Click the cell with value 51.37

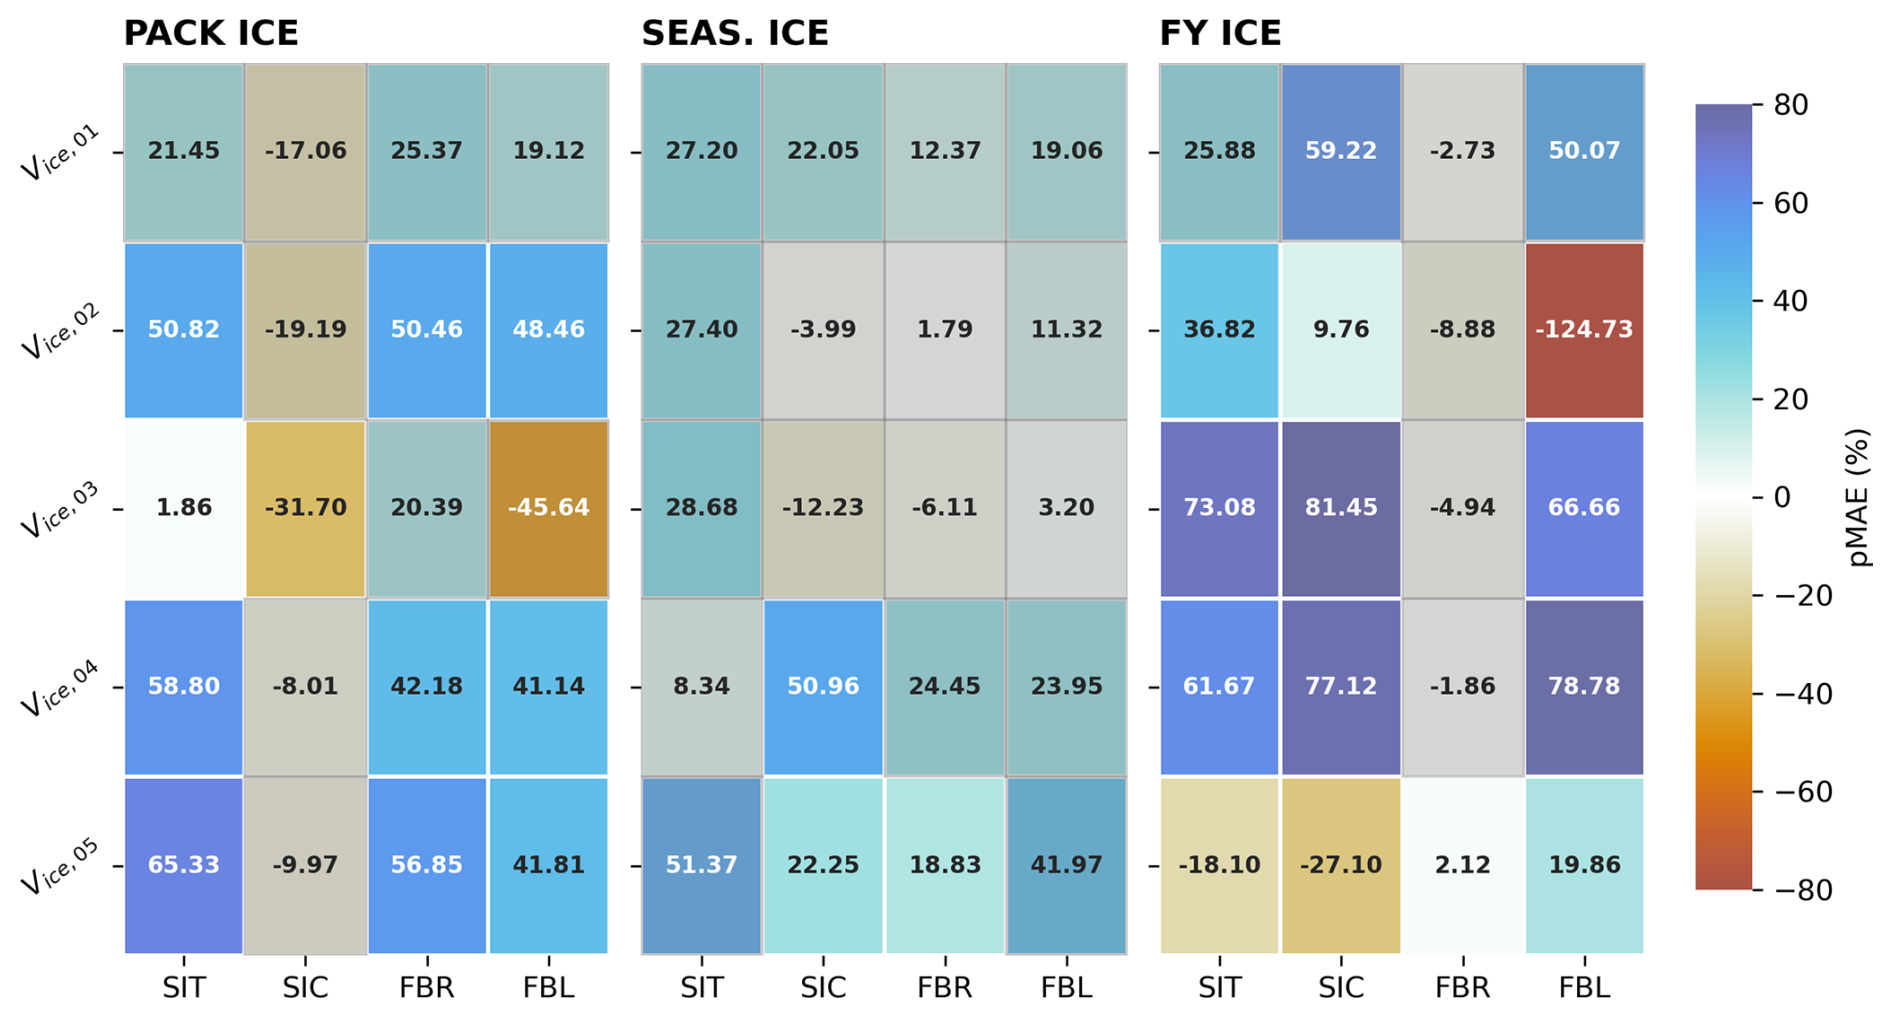pyautogui.click(x=701, y=865)
